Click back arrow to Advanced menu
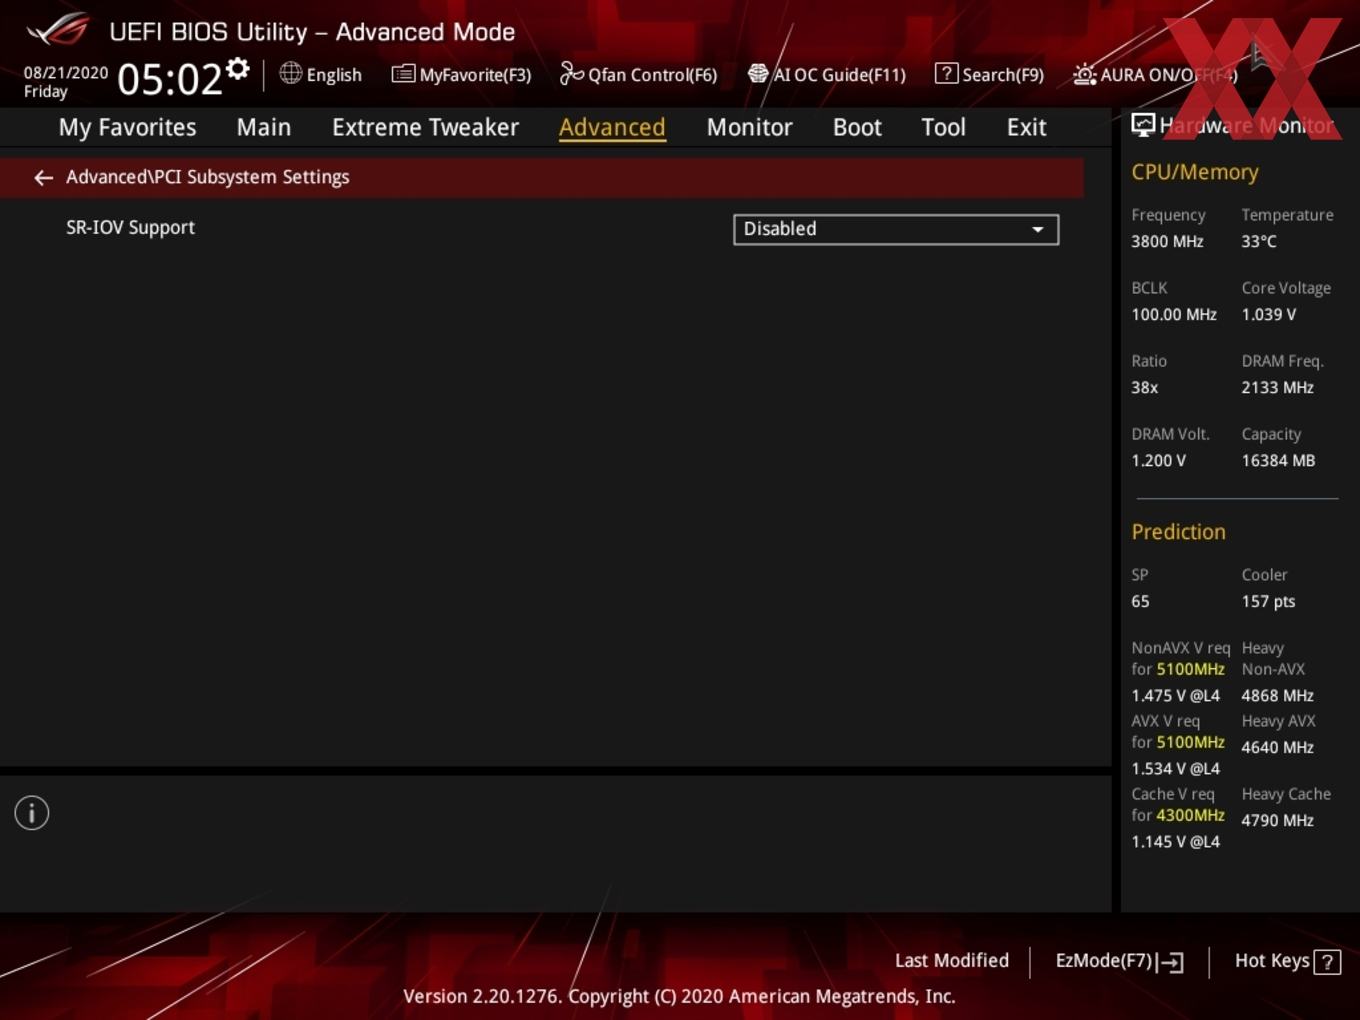This screenshot has height=1020, width=1360. tap(43, 177)
